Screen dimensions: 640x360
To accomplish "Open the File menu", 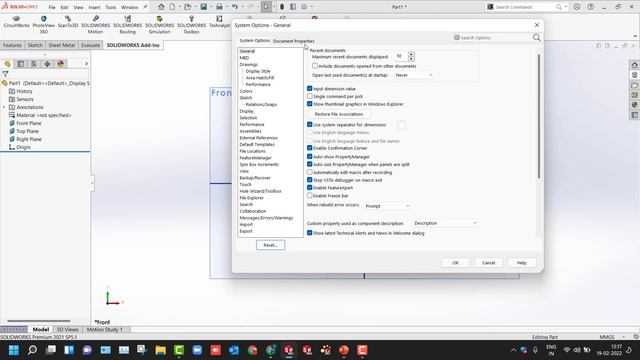I will pyautogui.click(x=52, y=7).
